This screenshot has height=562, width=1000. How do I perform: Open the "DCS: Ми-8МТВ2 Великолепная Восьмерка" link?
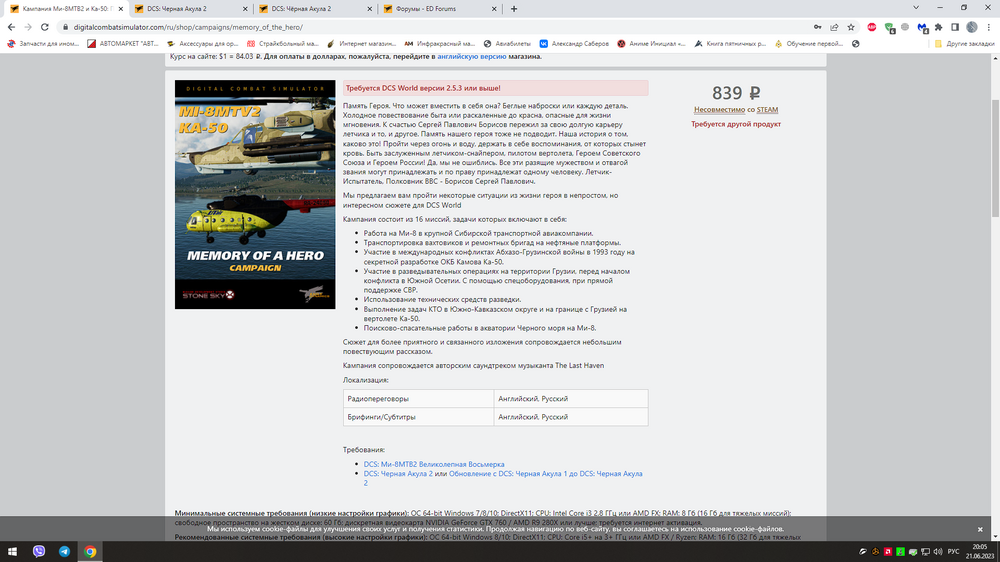(x=434, y=464)
